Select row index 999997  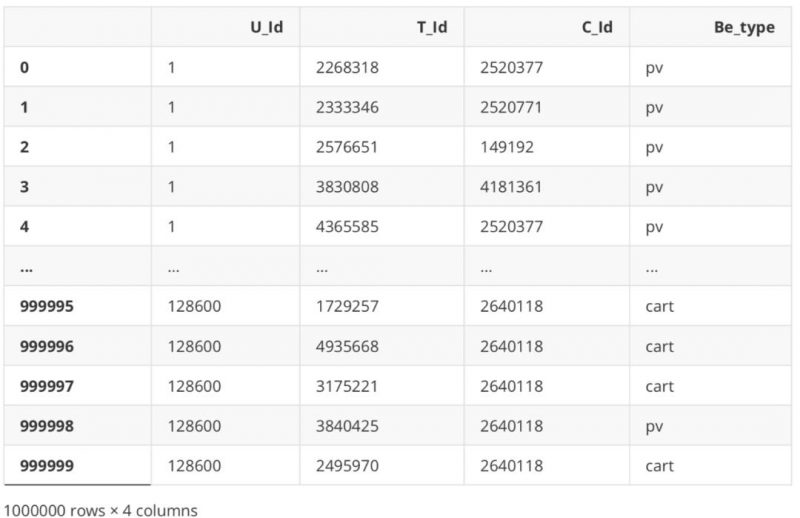[x=47, y=386]
